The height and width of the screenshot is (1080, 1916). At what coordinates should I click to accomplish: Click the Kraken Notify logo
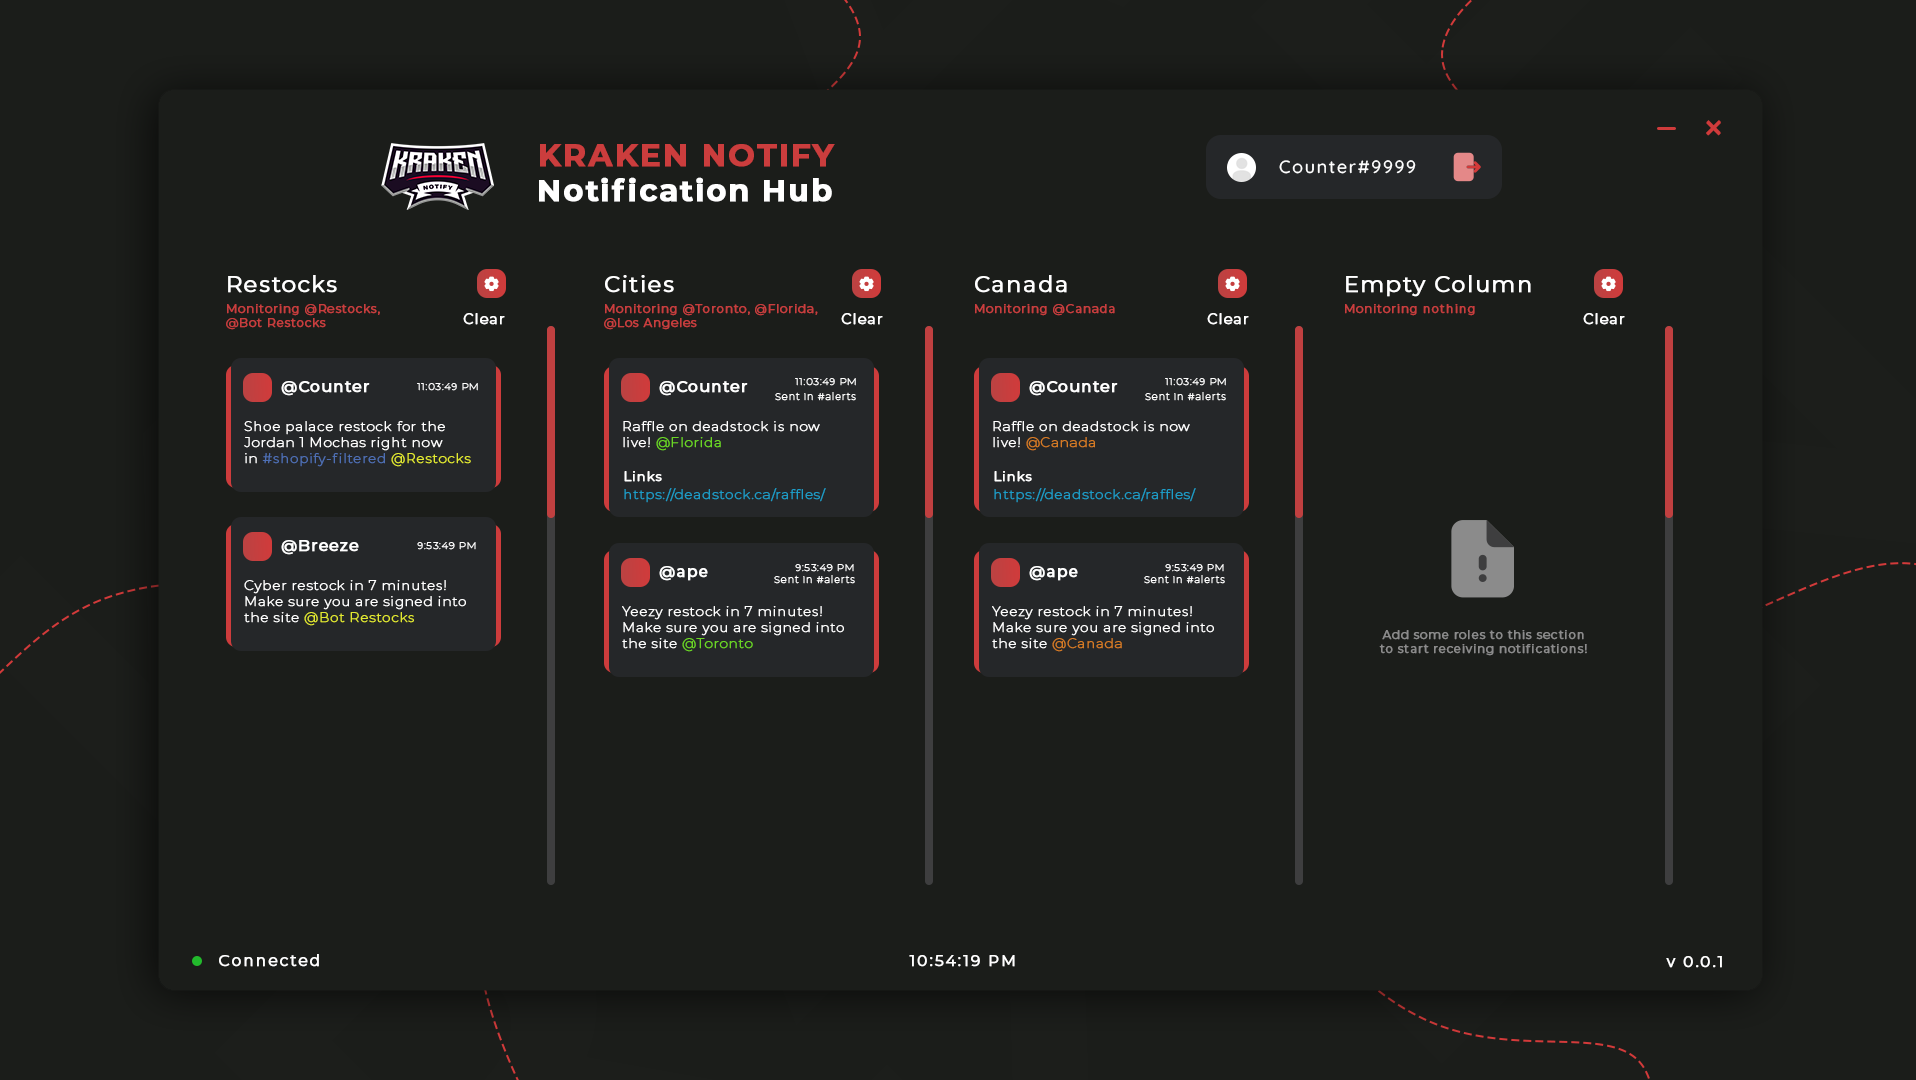pos(437,175)
